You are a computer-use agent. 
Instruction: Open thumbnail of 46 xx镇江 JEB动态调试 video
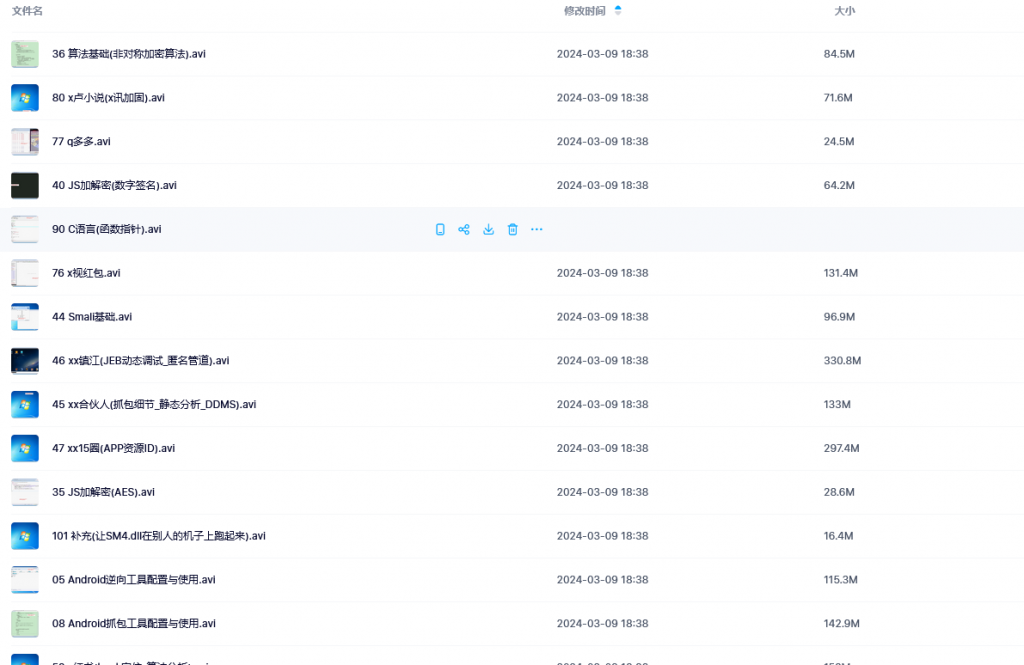(25, 361)
